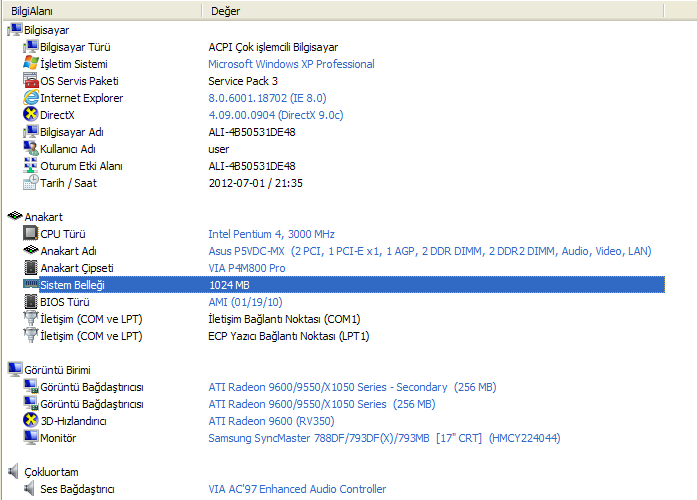Viewport: 697px width, 500px height.
Task: Open the AMI (01/19/10) BIOS link
Action: [245, 302]
